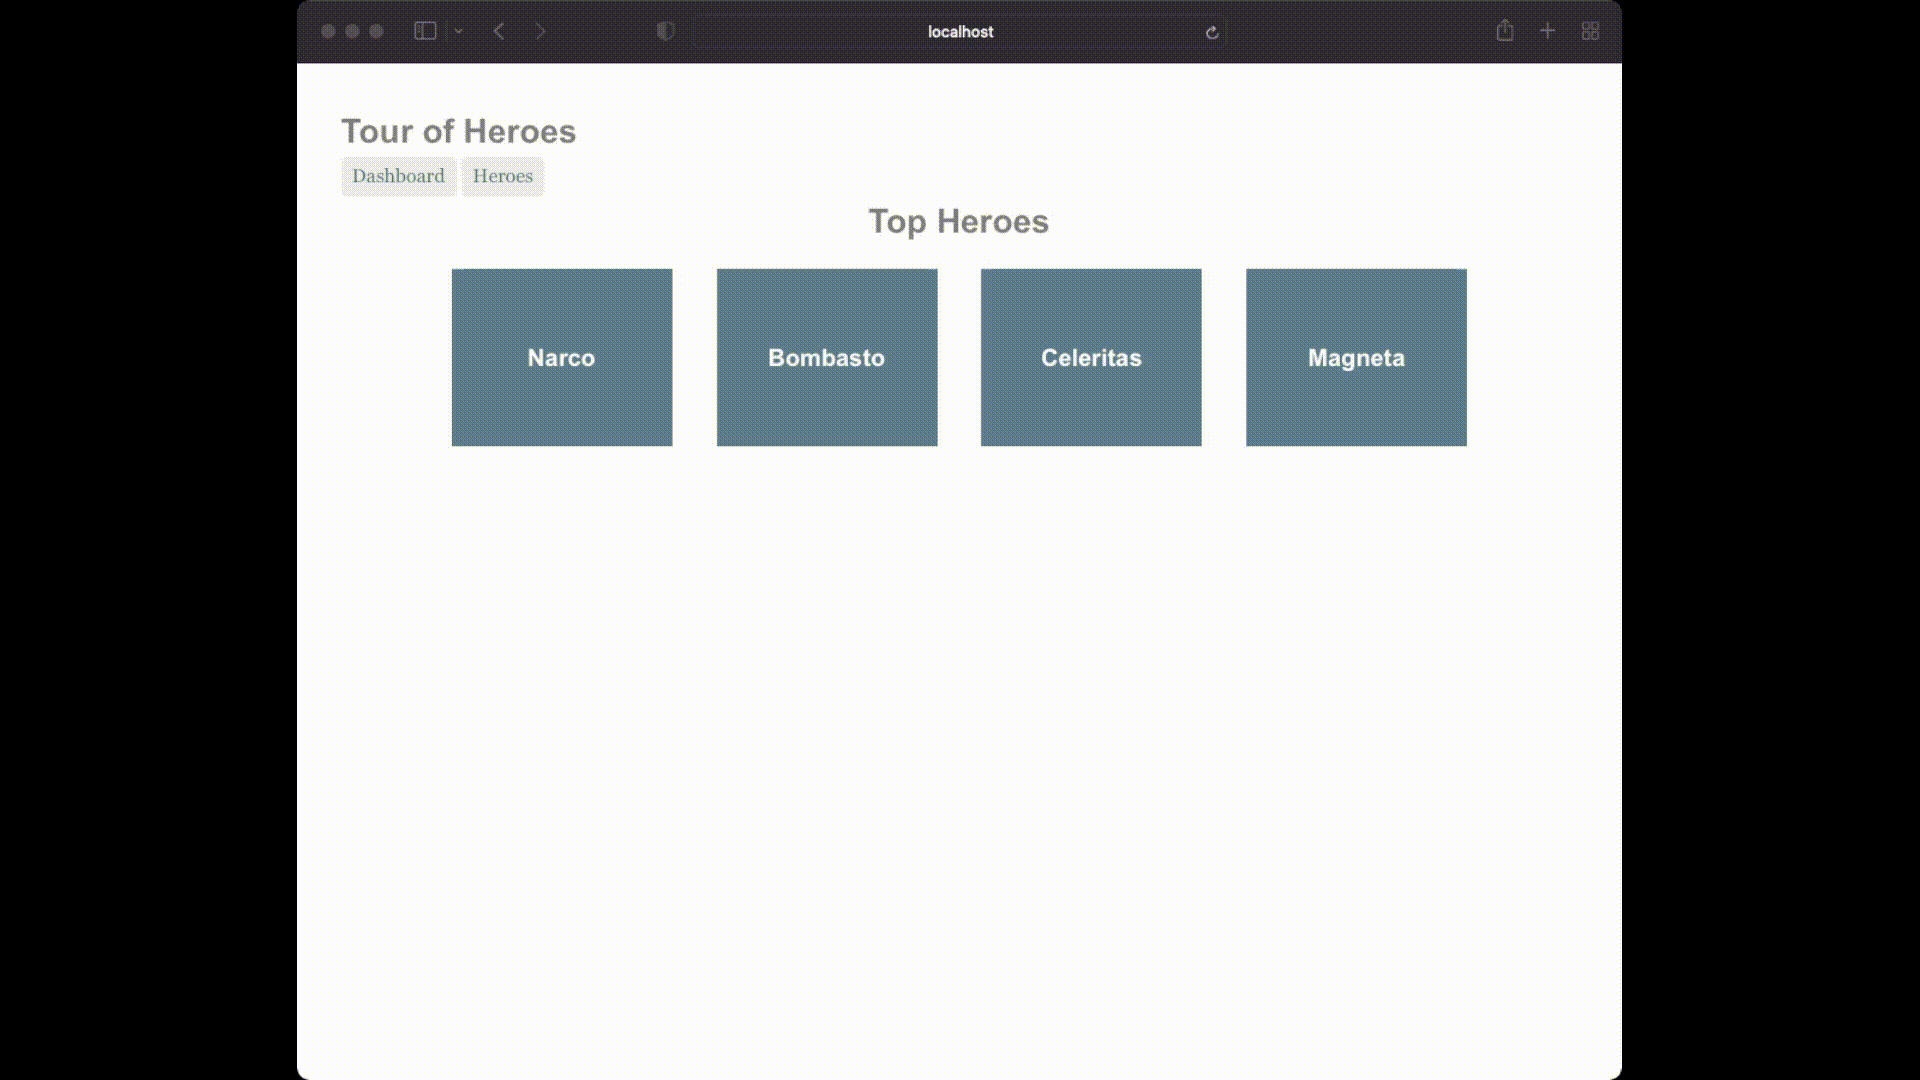This screenshot has height=1080, width=1920.
Task: Open the Bombasto hero details
Action: pos(827,357)
